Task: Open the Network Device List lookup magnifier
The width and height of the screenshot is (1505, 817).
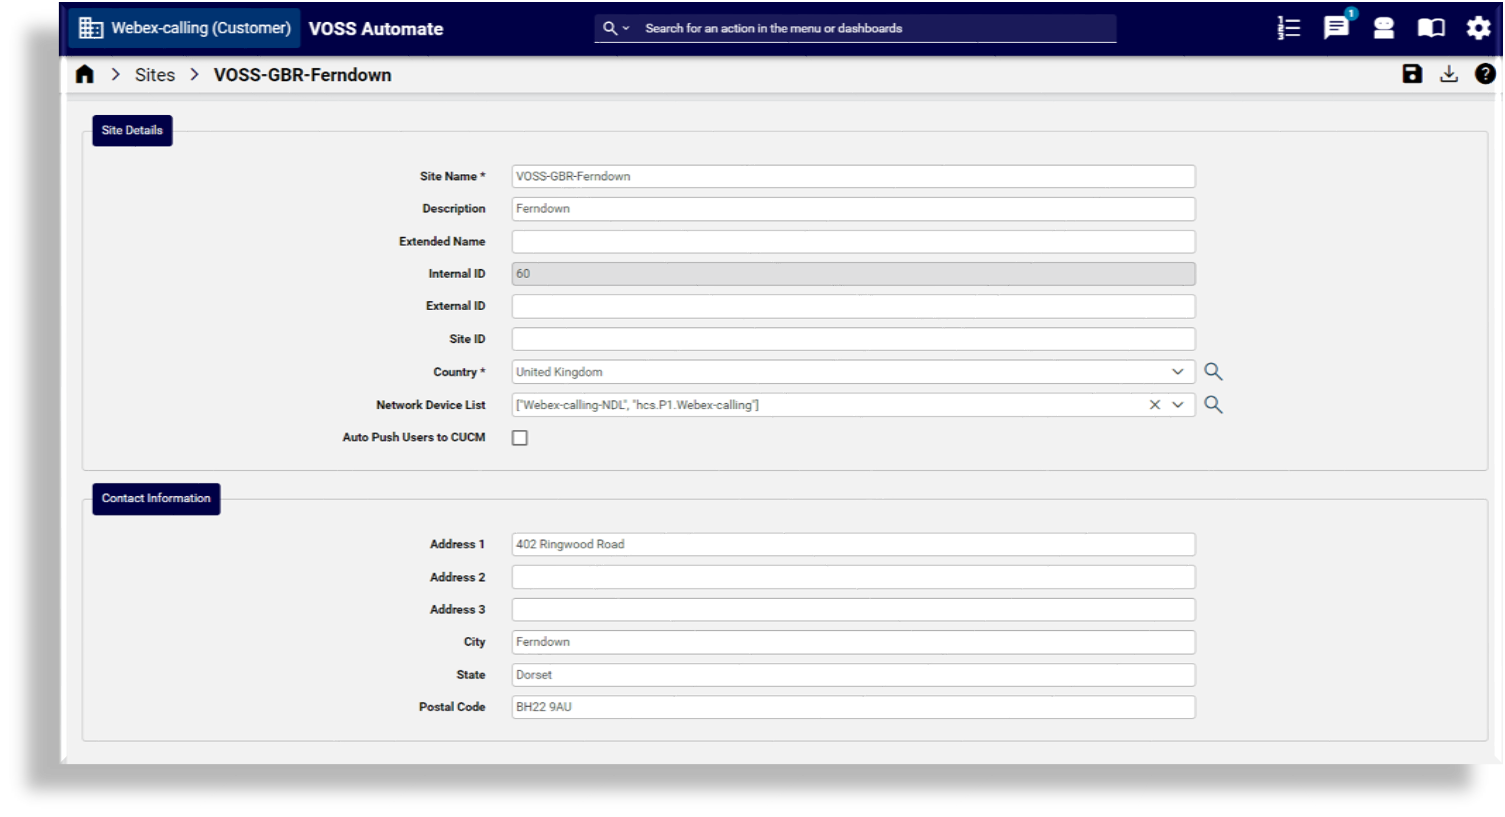Action: [1213, 404]
